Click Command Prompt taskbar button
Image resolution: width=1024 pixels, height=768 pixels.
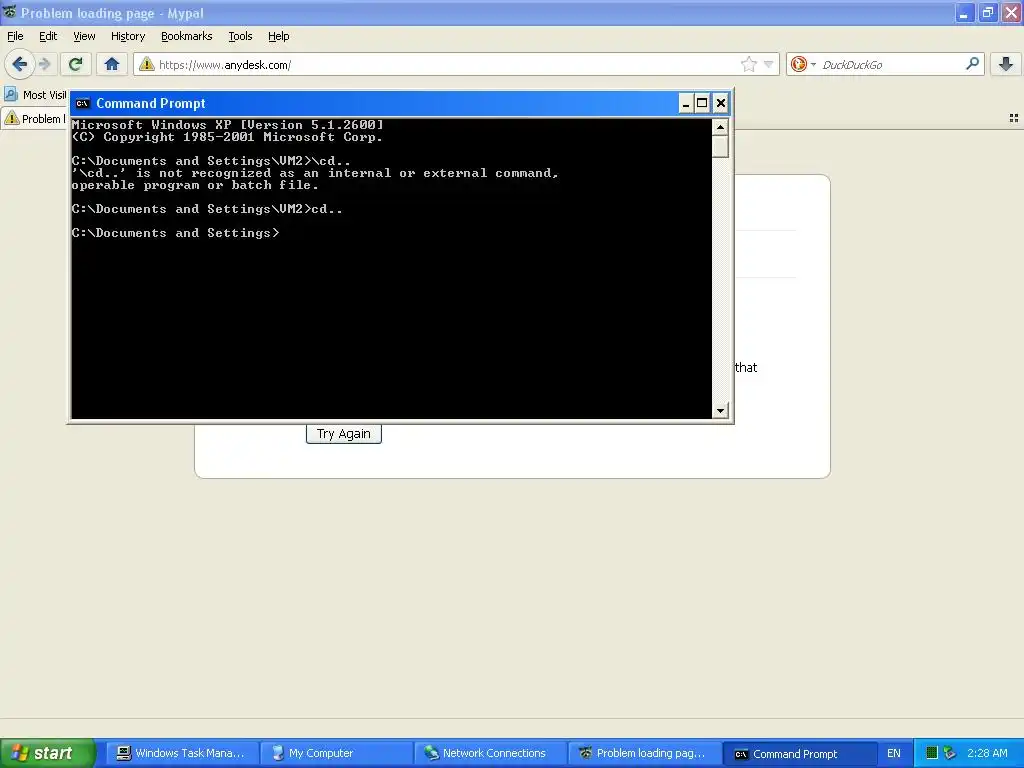pyautogui.click(x=799, y=753)
